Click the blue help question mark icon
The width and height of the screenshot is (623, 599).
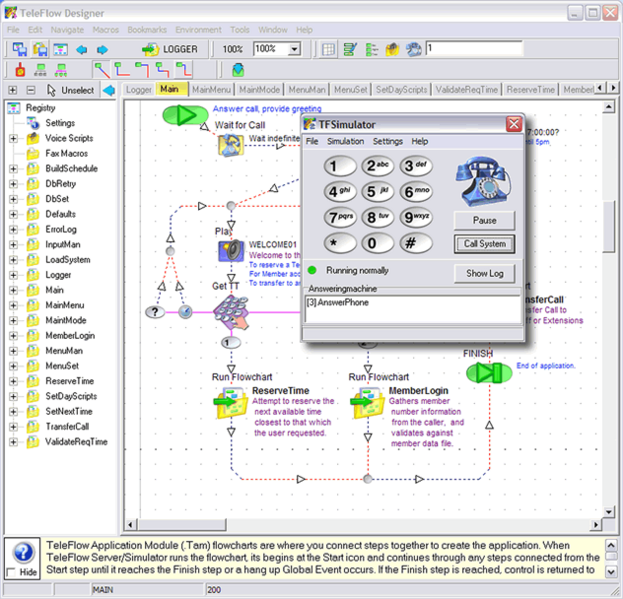23,552
